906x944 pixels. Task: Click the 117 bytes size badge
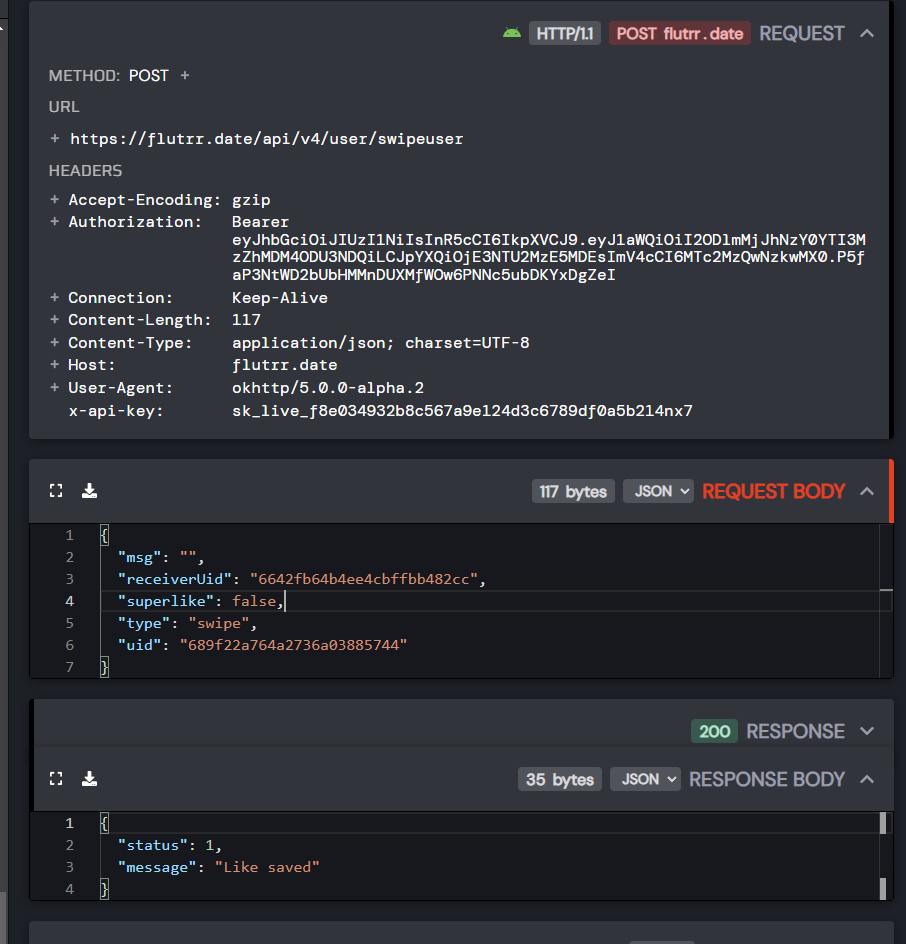click(x=573, y=491)
